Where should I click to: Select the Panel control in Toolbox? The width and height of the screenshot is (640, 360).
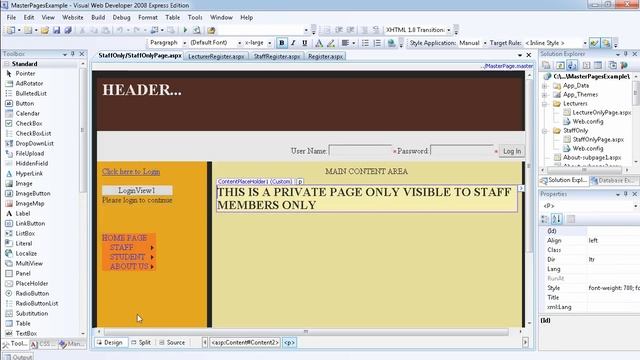[23, 273]
